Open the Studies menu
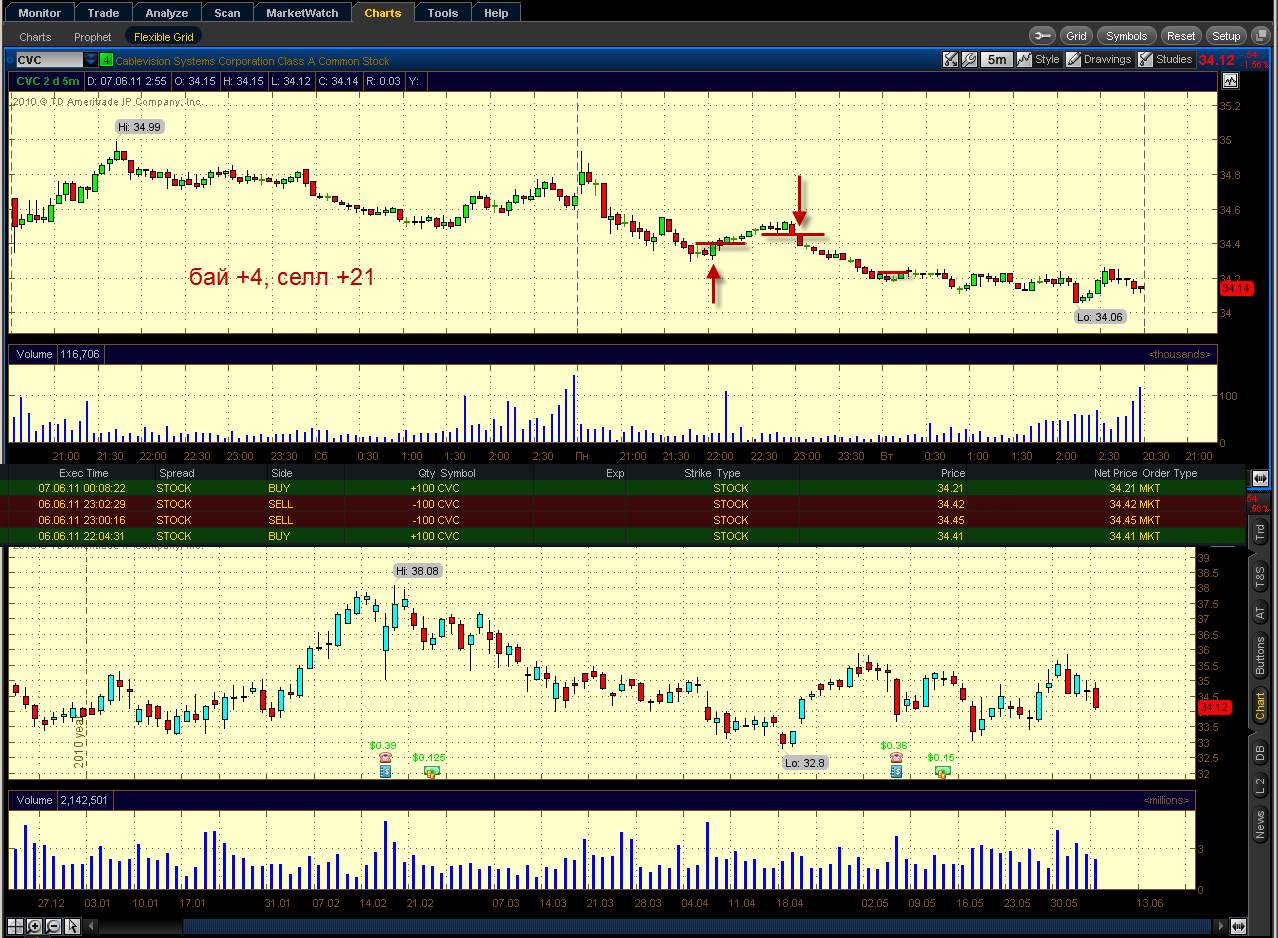Screen dimensions: 1278x938 [1165, 60]
